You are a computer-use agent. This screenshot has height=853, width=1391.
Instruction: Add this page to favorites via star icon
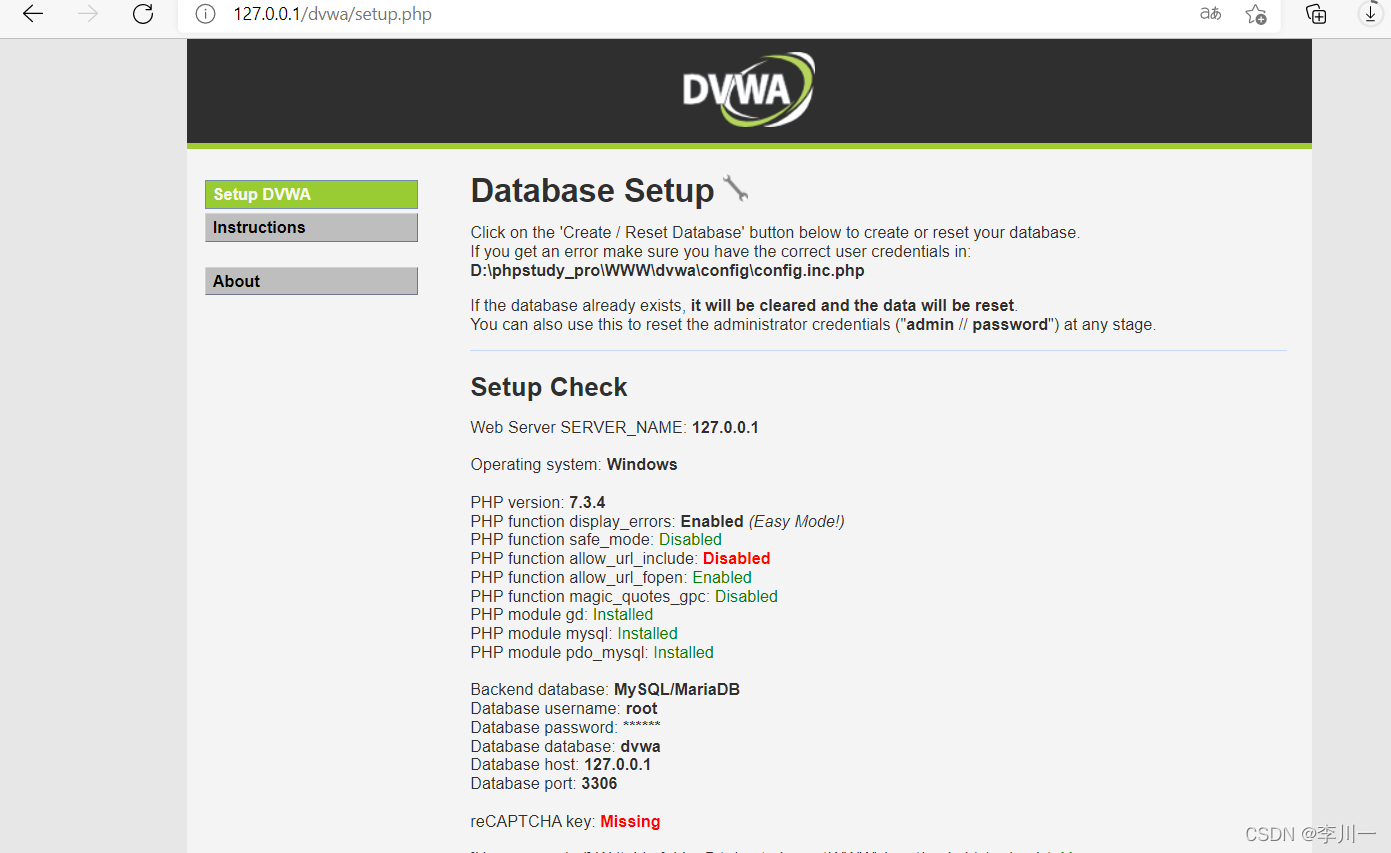1256,15
